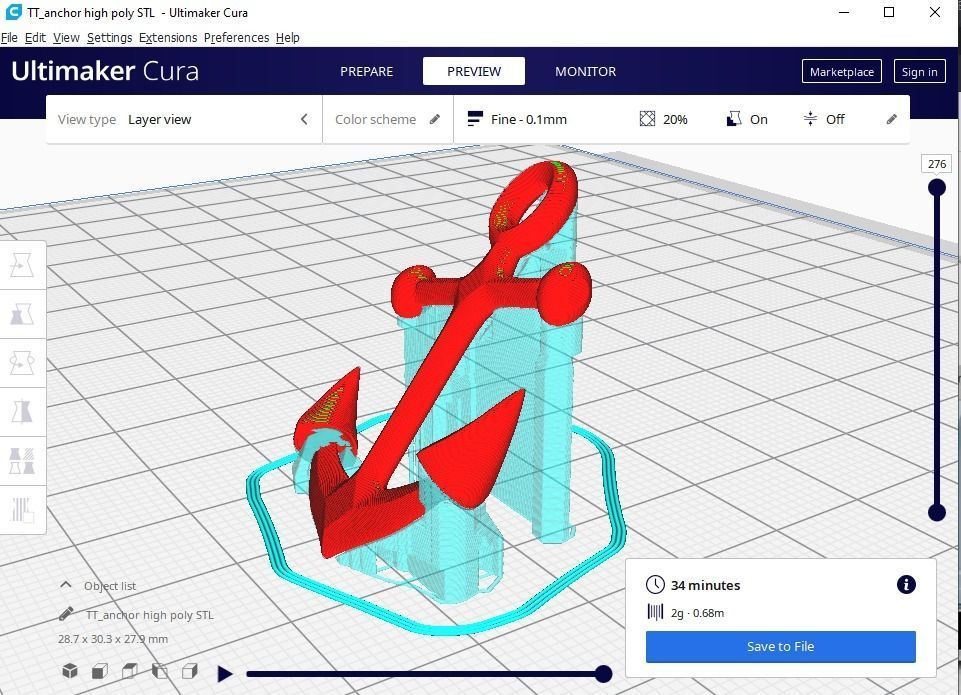Select TT_anchor high poly STL in object list
The image size is (961, 695).
[x=150, y=615]
